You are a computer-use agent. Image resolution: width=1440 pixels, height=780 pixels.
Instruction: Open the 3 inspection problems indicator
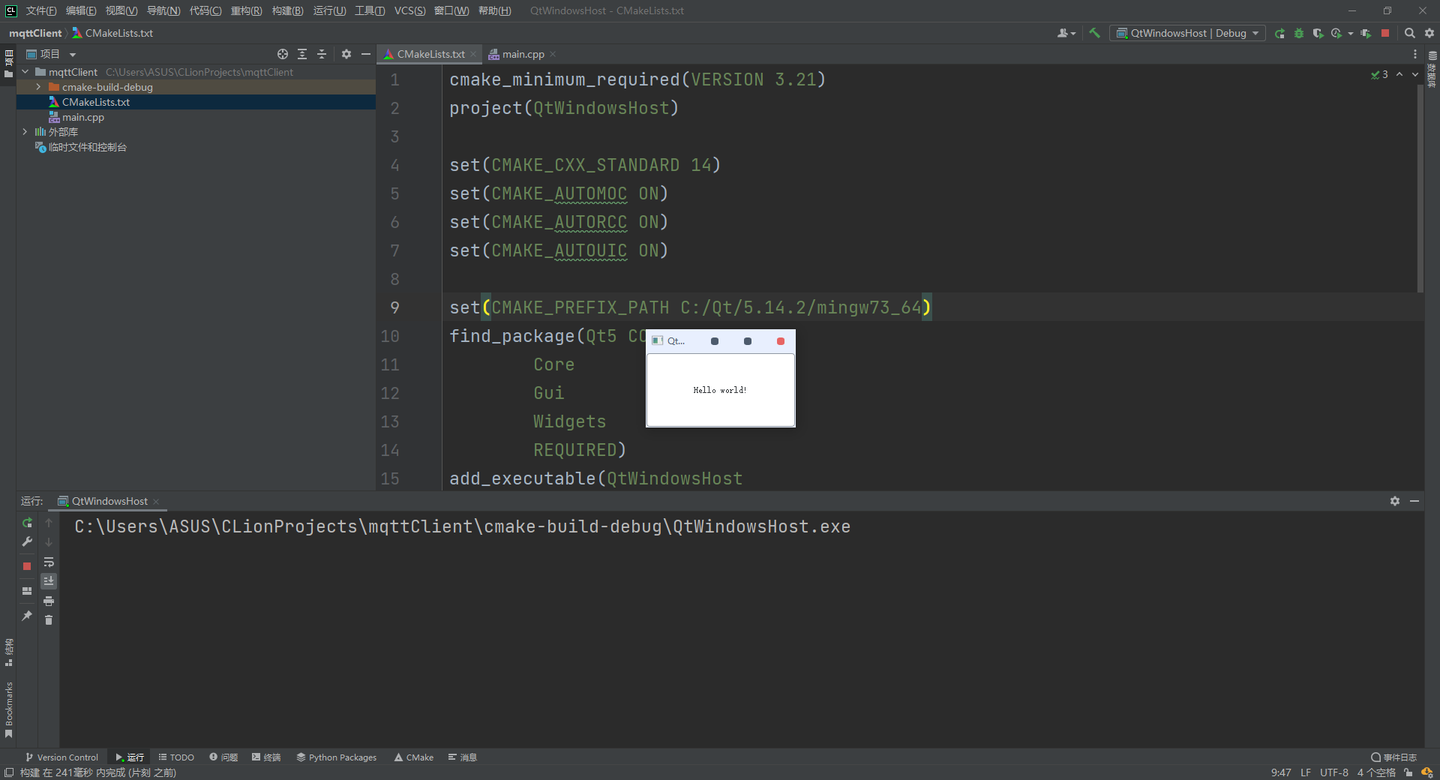[1380, 75]
